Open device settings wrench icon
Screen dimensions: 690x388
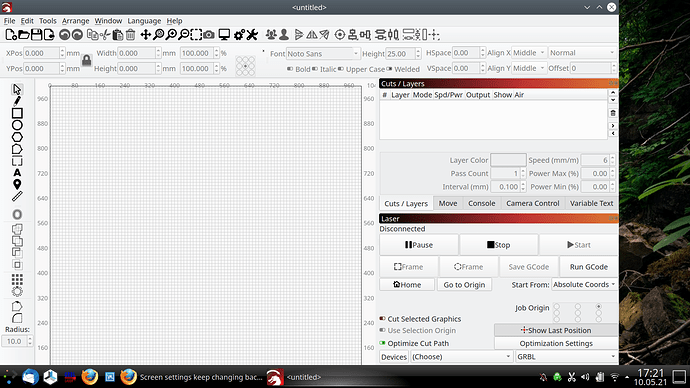coord(252,35)
